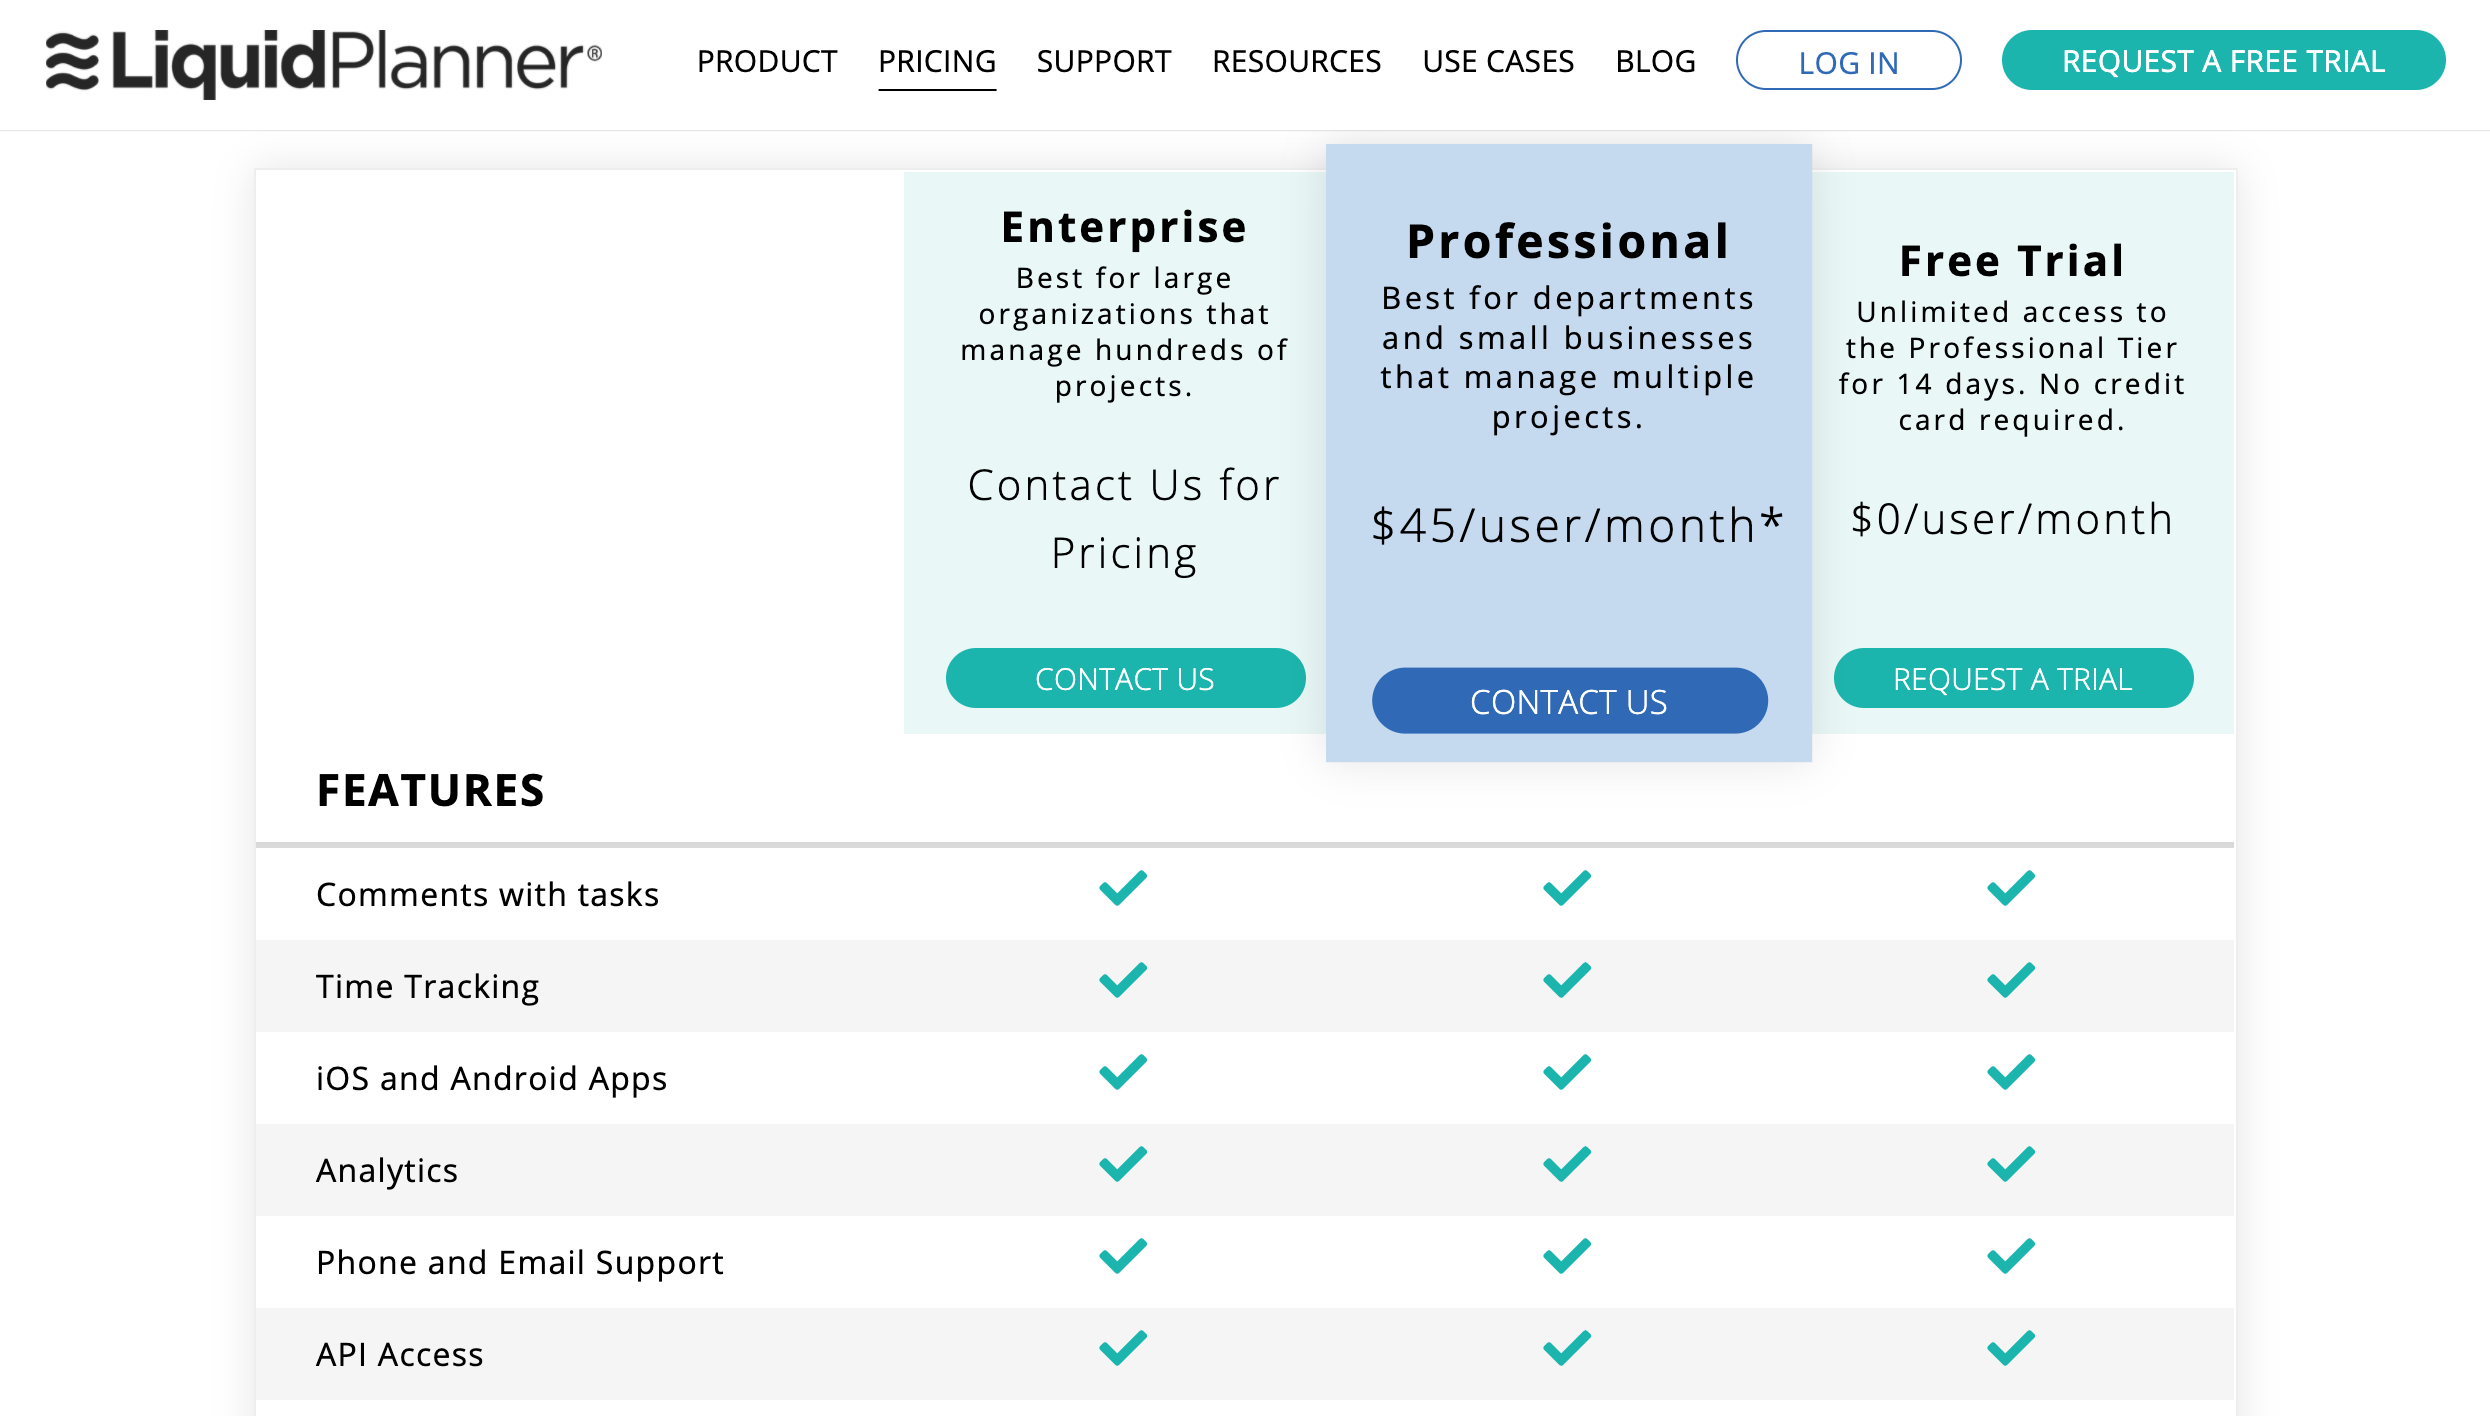2490x1416 pixels.
Task: Click Phone and Email Support label
Action: (x=520, y=1262)
